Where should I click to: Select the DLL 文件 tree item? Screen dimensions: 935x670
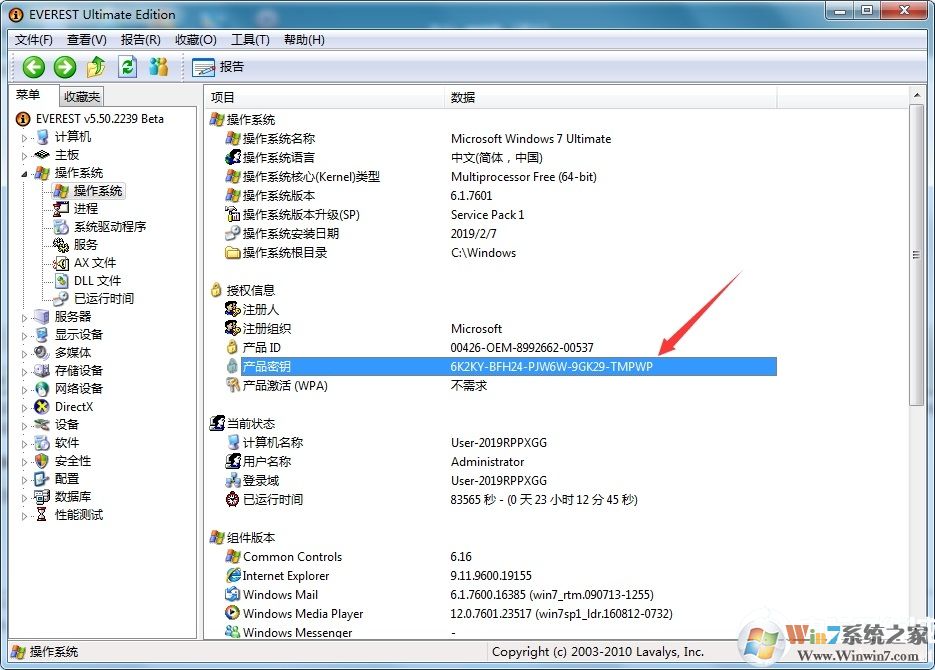point(97,281)
